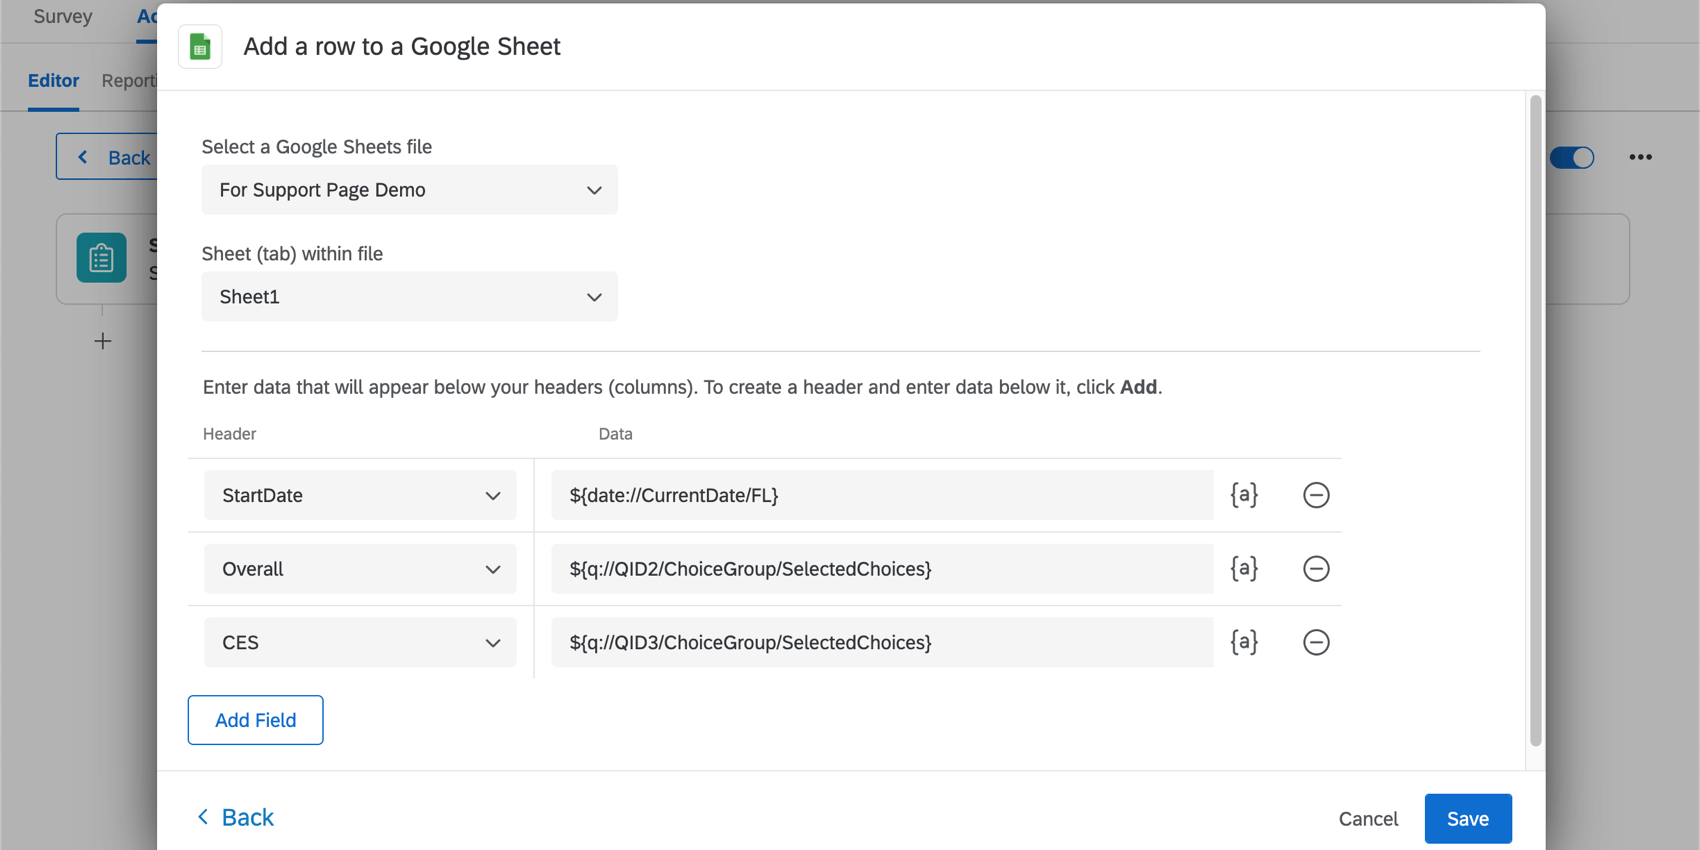Image resolution: width=1700 pixels, height=850 pixels.
Task: Click the dialog vertical scrollbar
Action: [1535, 420]
